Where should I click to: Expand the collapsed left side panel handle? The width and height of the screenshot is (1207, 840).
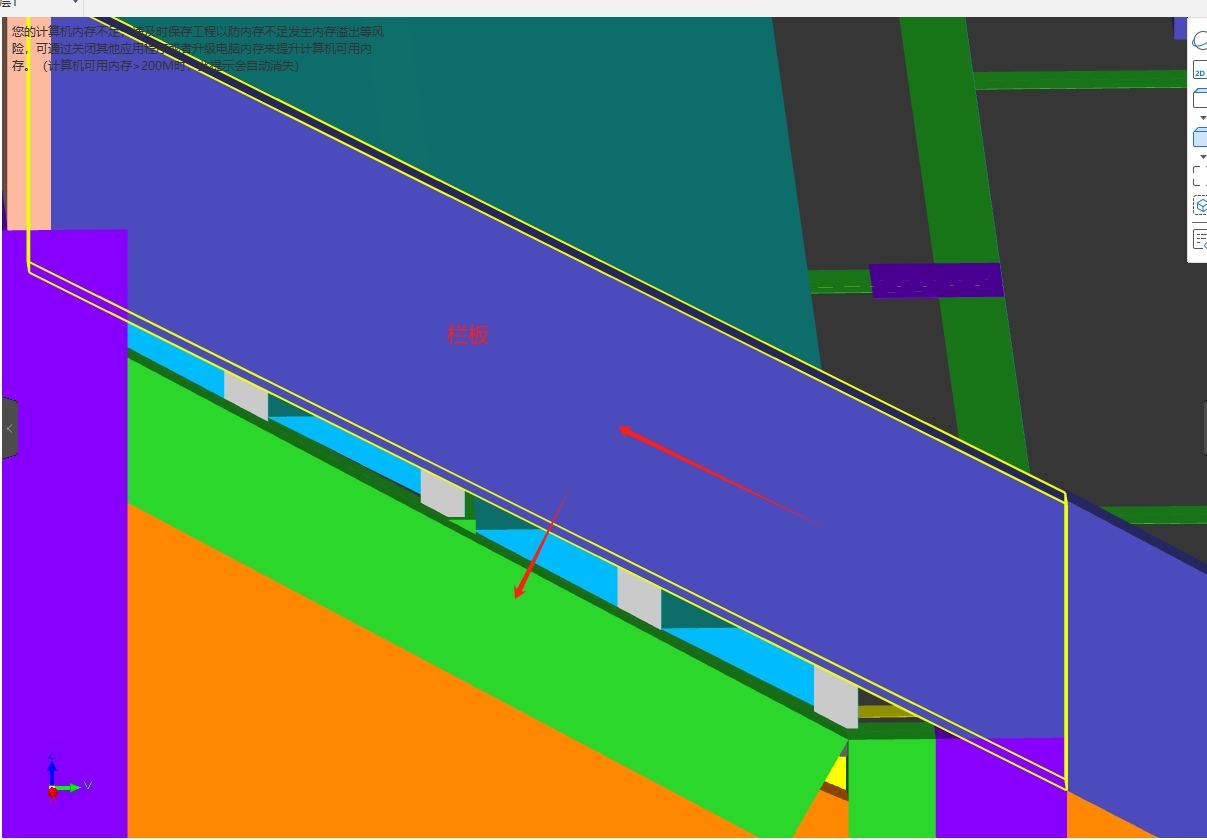tap(9, 428)
